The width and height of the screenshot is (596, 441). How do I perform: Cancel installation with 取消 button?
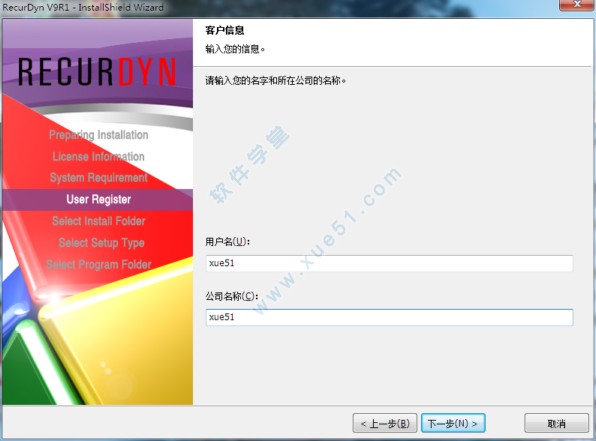coord(556,423)
